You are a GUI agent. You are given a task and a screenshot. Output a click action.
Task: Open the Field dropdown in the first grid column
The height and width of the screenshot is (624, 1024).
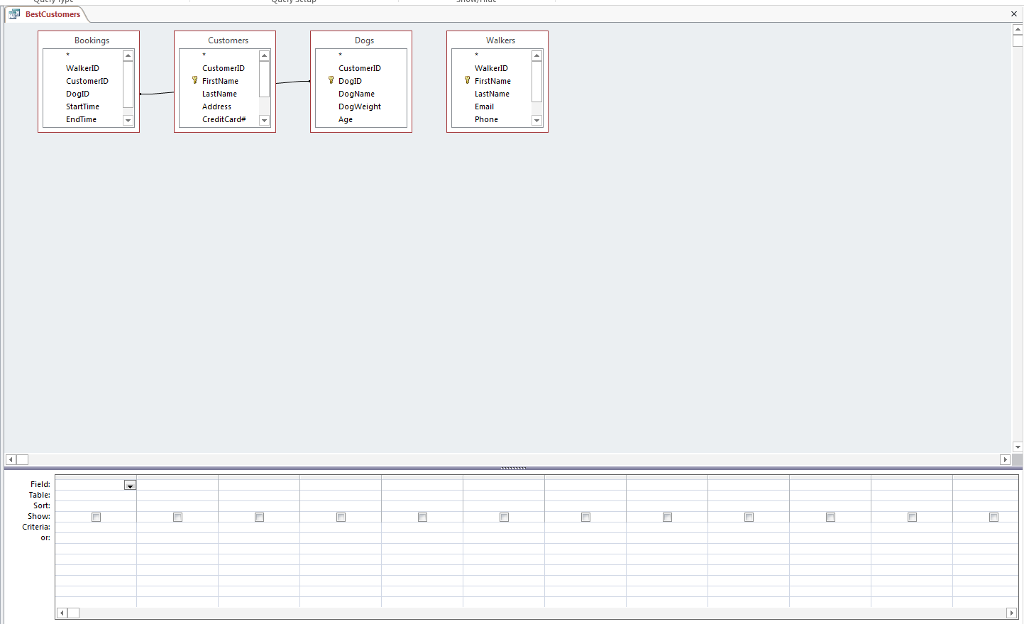(131, 484)
